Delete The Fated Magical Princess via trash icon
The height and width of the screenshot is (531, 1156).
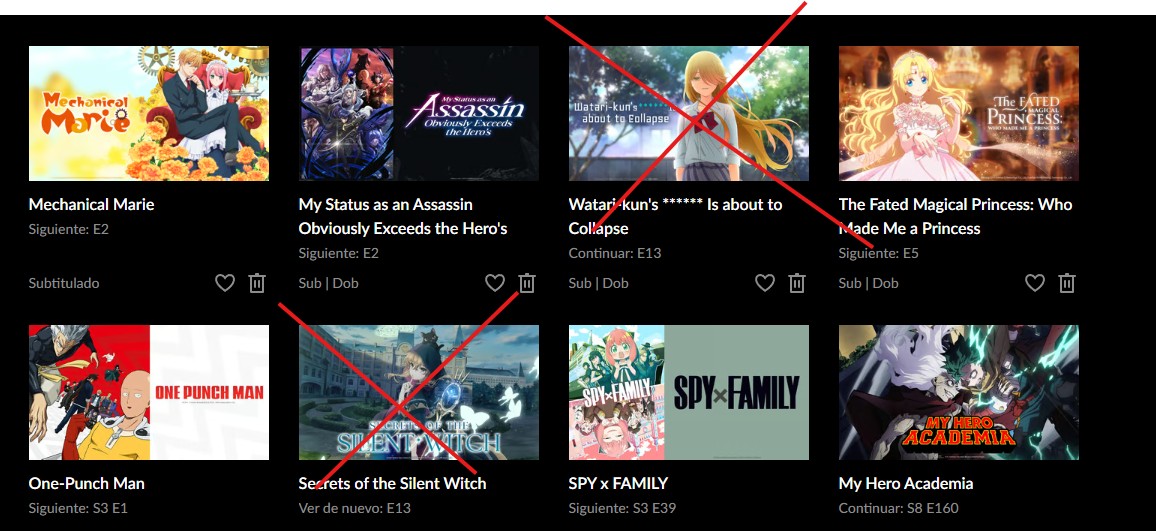pyautogui.click(x=1067, y=282)
